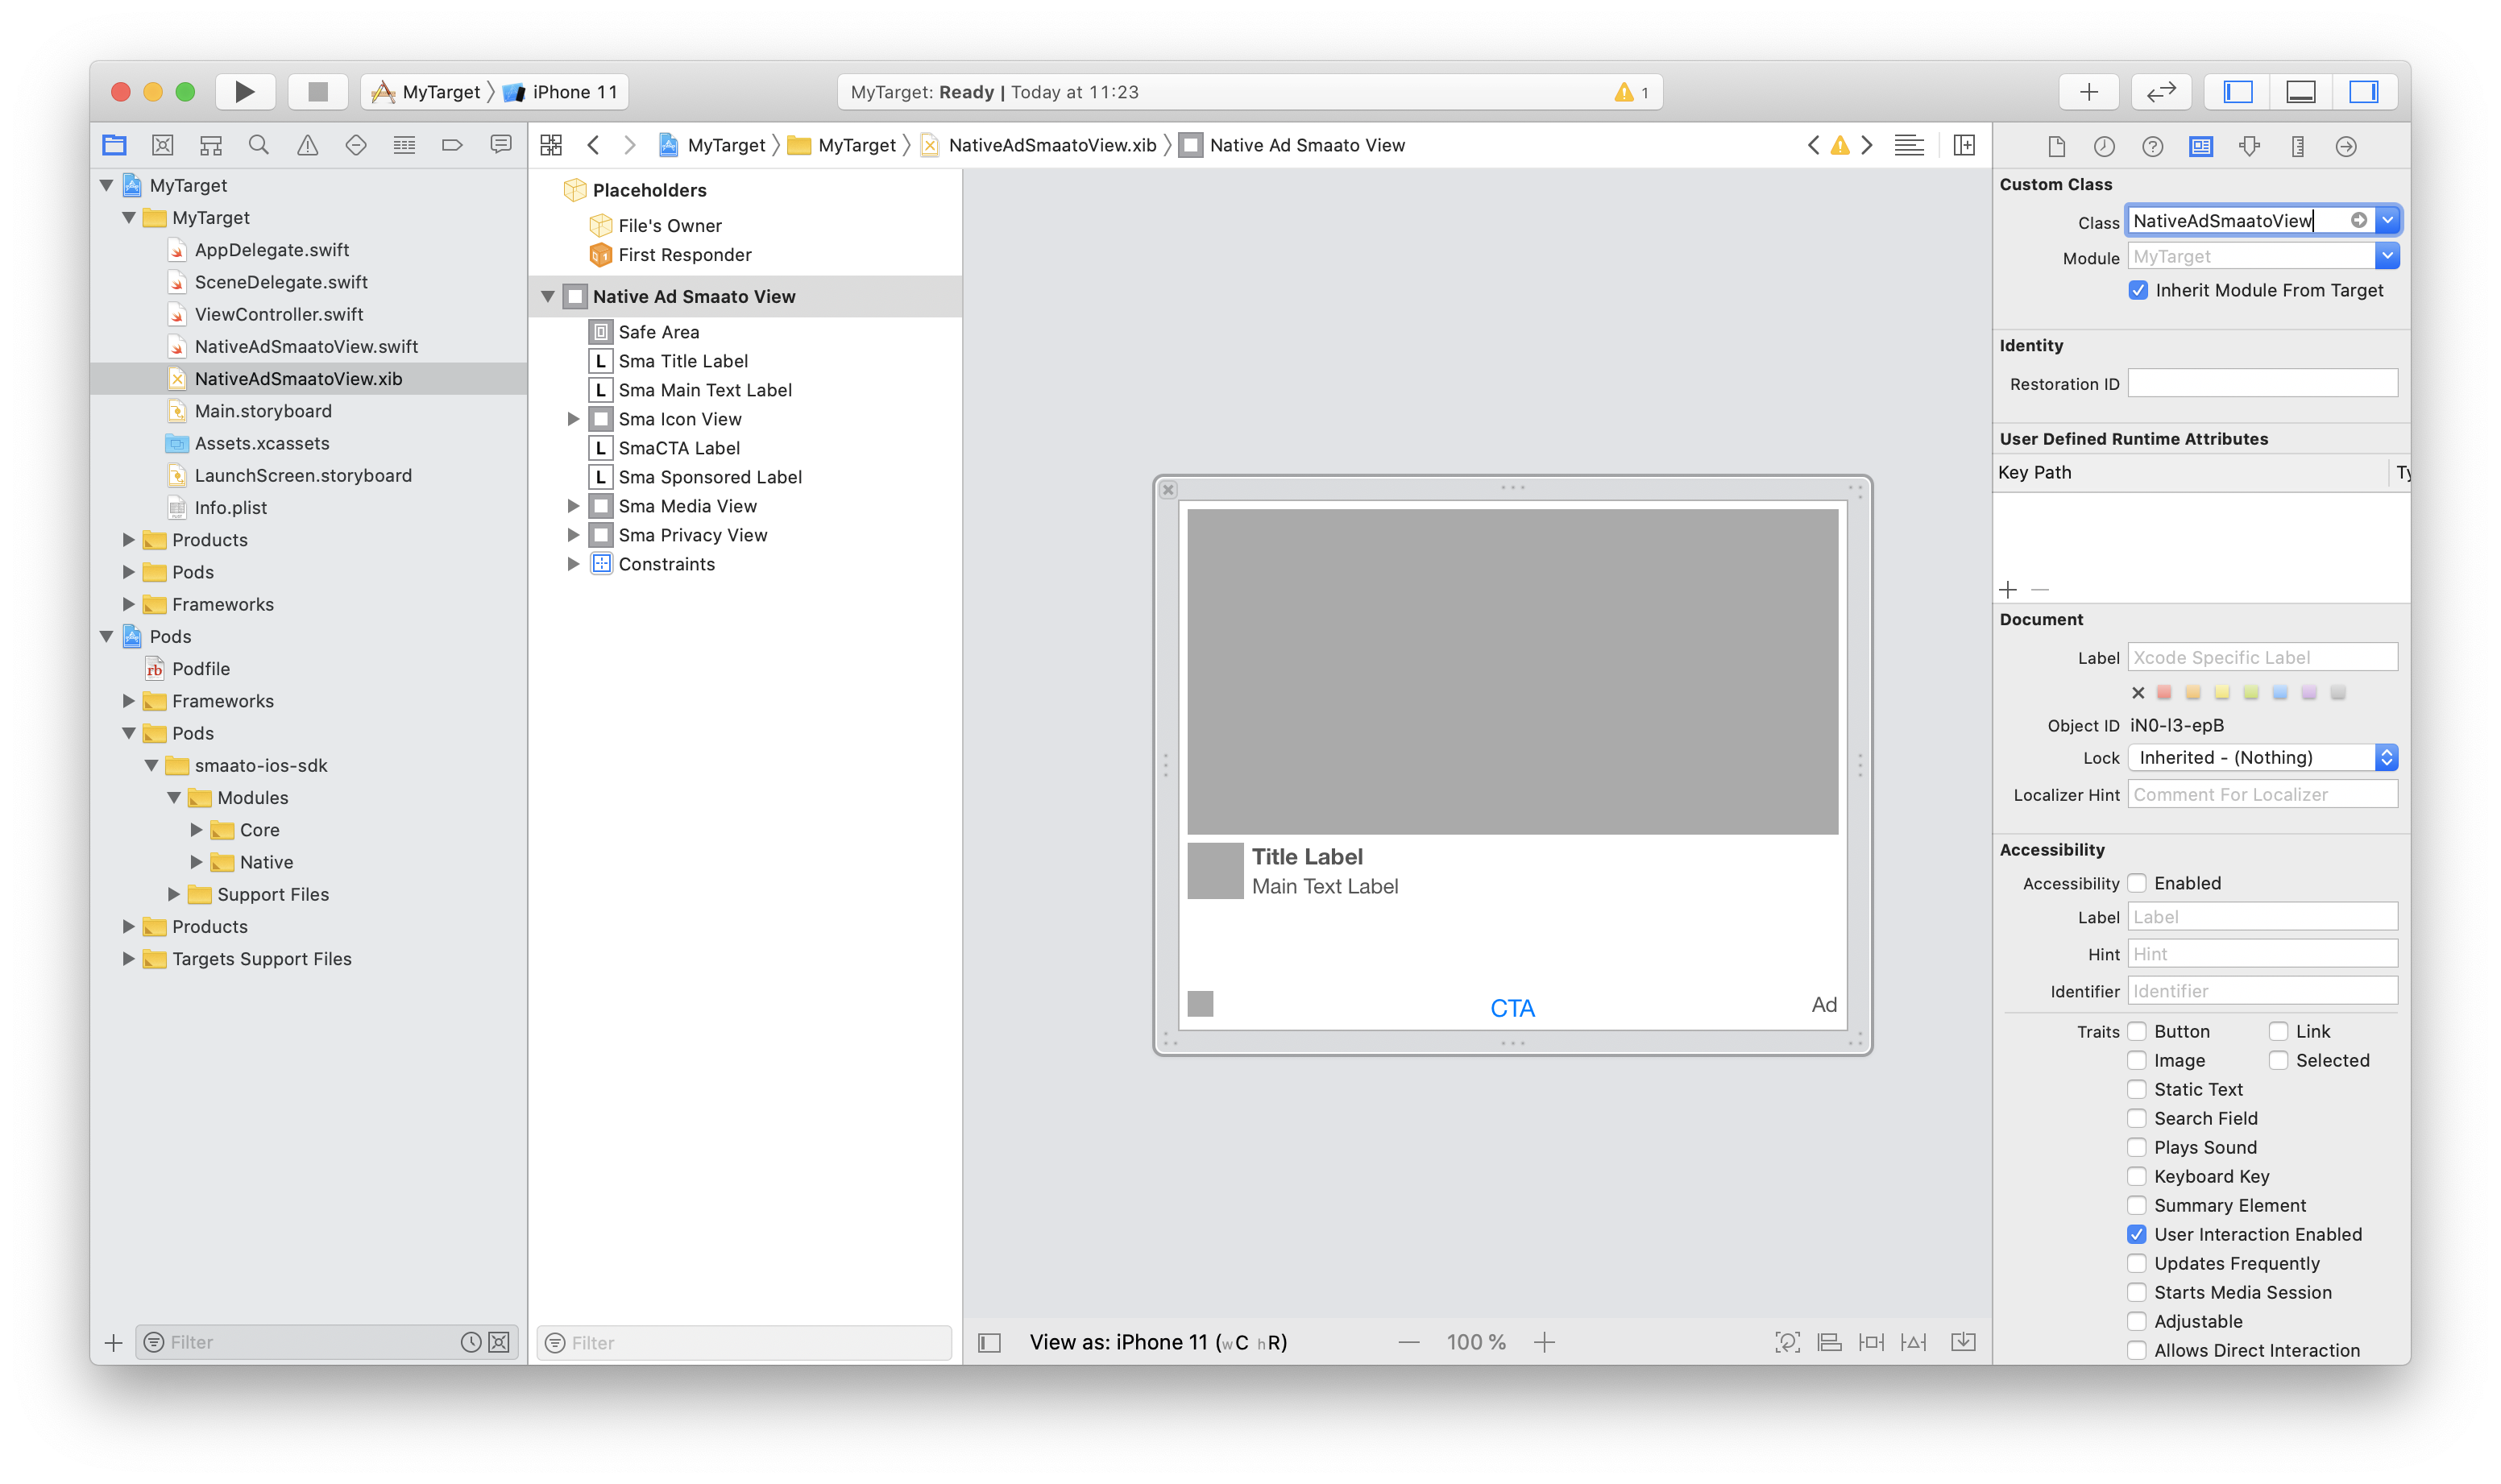2501x1484 pixels.
Task: Enable the Accessibility Enabled checkbox
Action: click(x=2136, y=883)
